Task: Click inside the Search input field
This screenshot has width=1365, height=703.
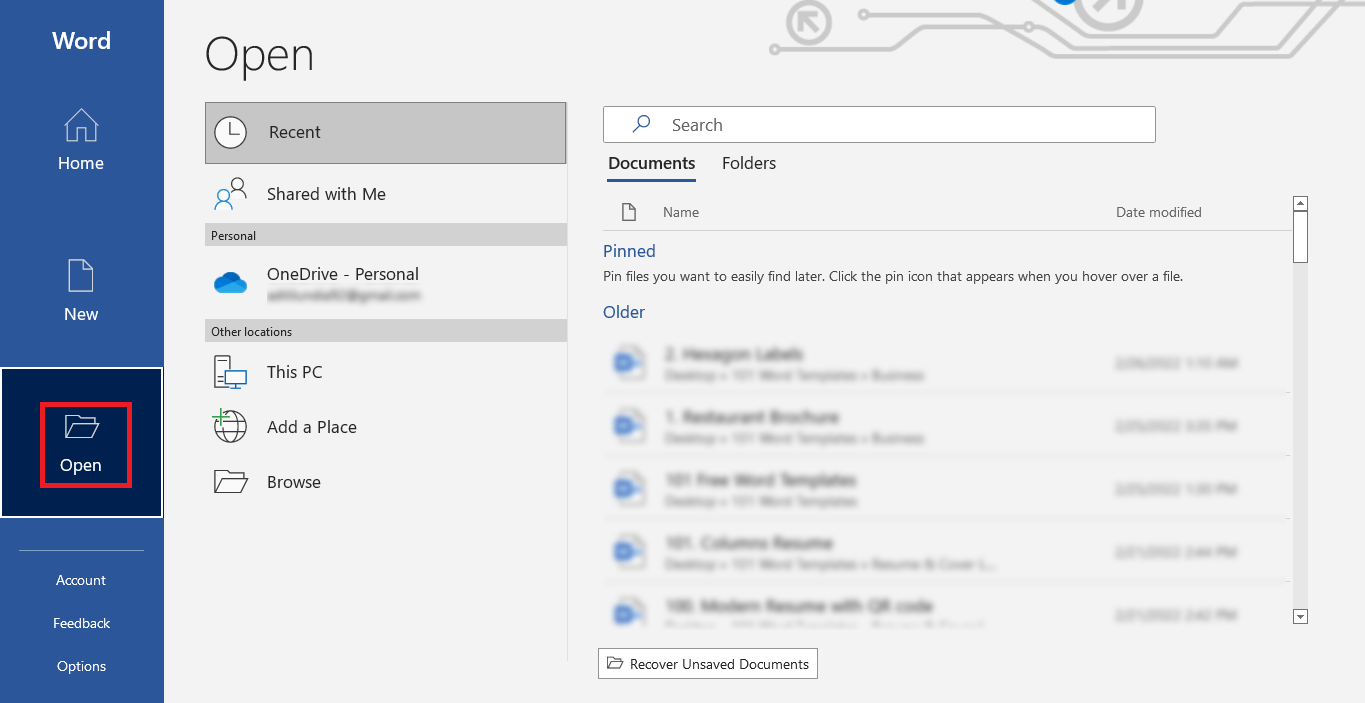Action: 879,124
